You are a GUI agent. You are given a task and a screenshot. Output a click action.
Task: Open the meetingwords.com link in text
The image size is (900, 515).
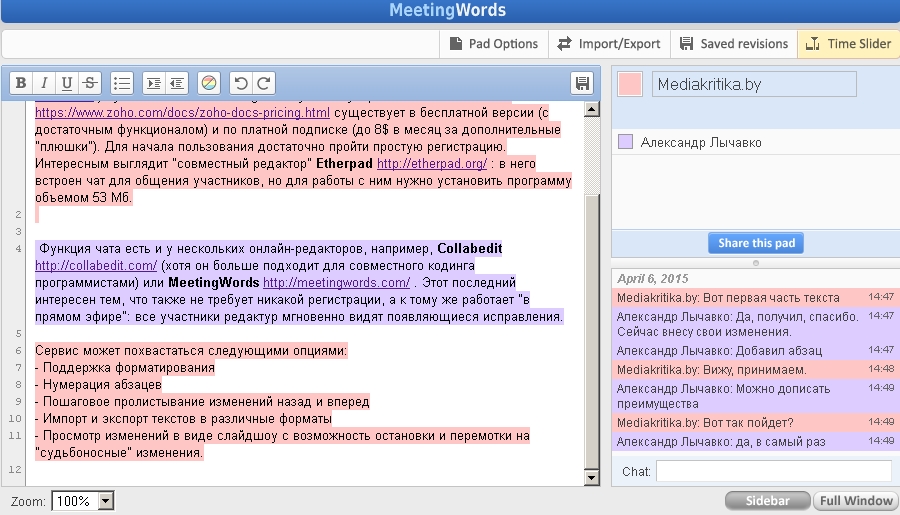tap(336, 282)
